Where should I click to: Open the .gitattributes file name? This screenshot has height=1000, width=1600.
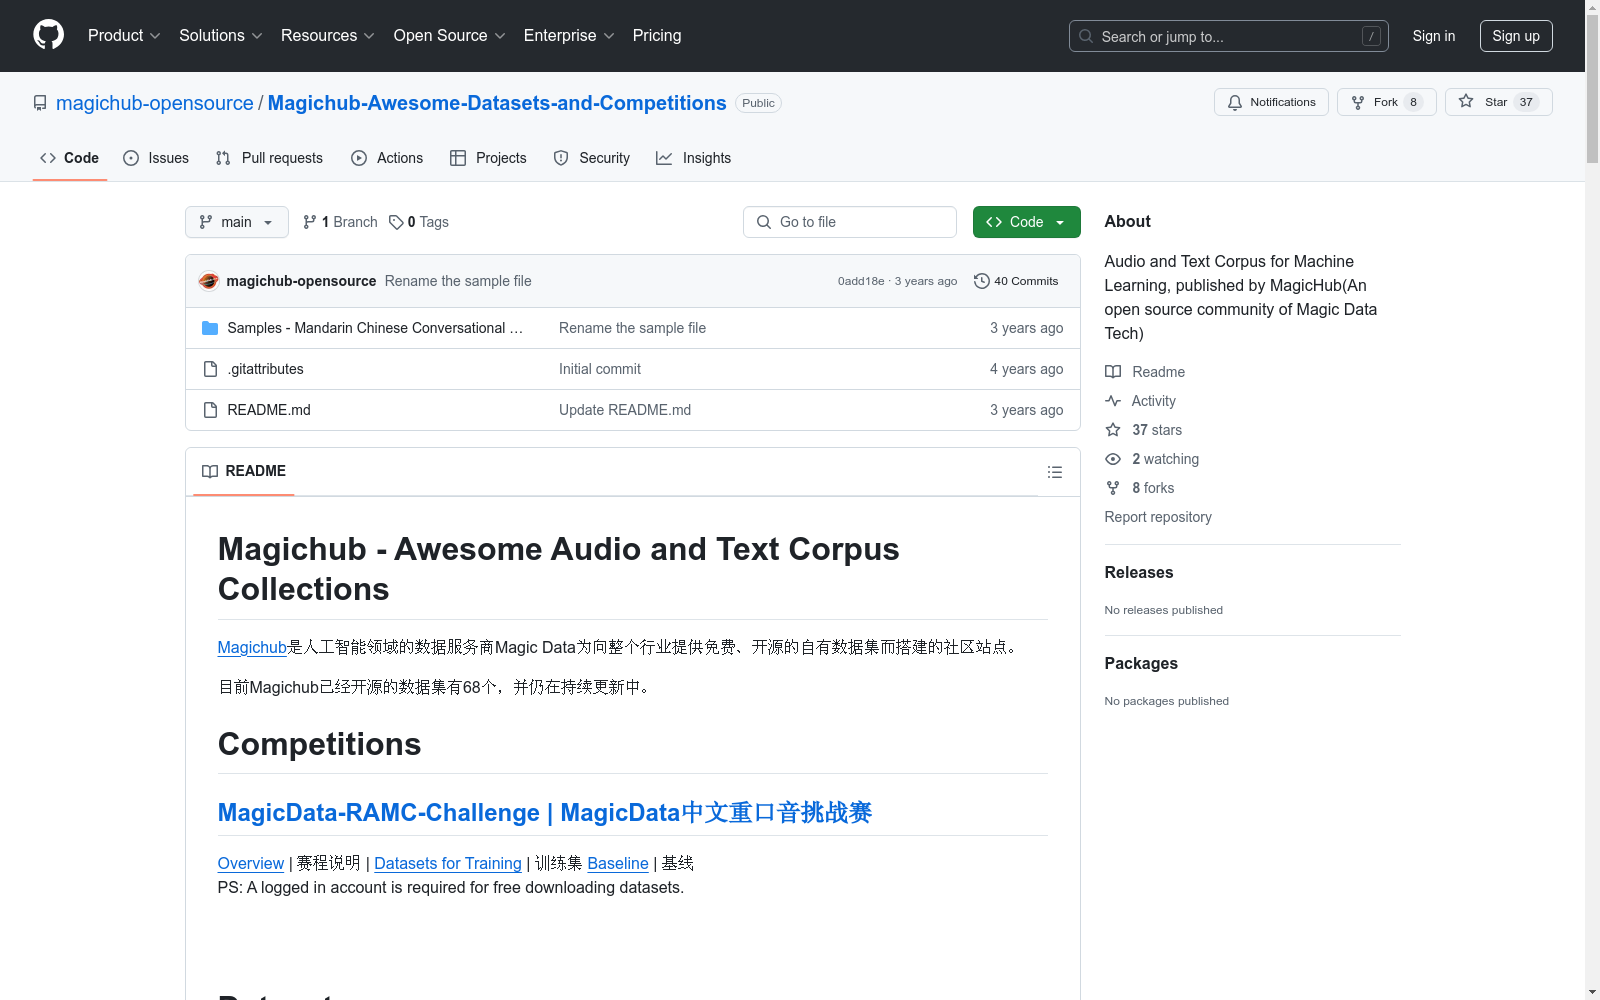click(x=265, y=369)
